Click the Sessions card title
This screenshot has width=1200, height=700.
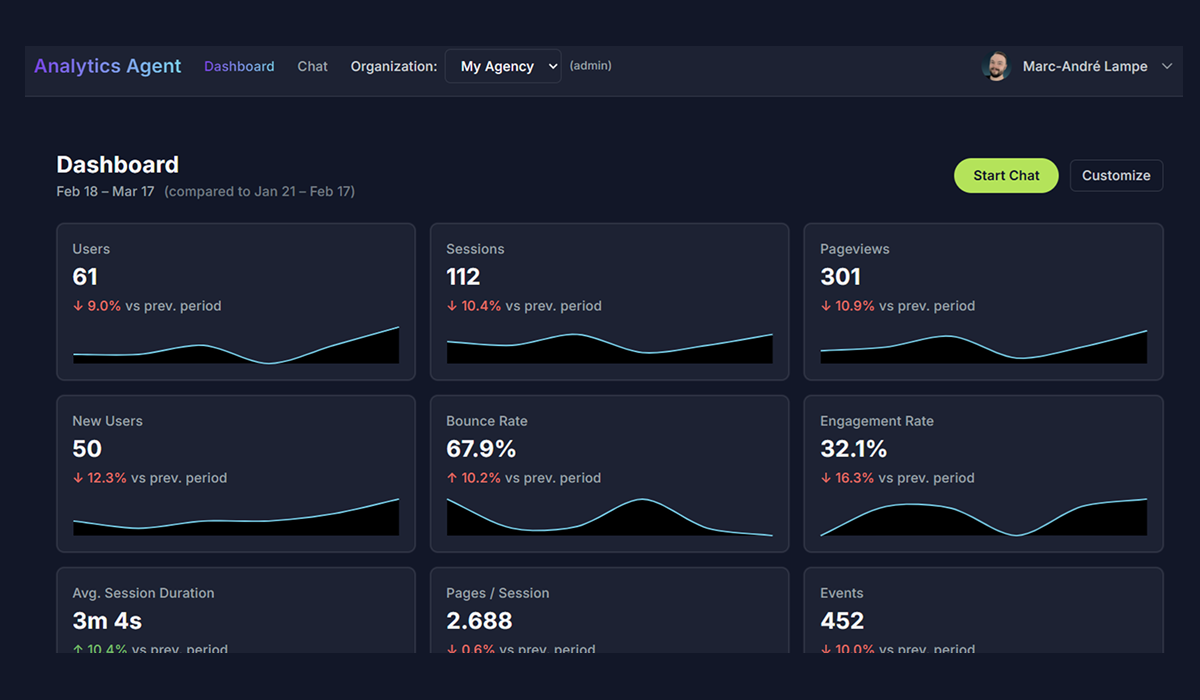point(475,249)
